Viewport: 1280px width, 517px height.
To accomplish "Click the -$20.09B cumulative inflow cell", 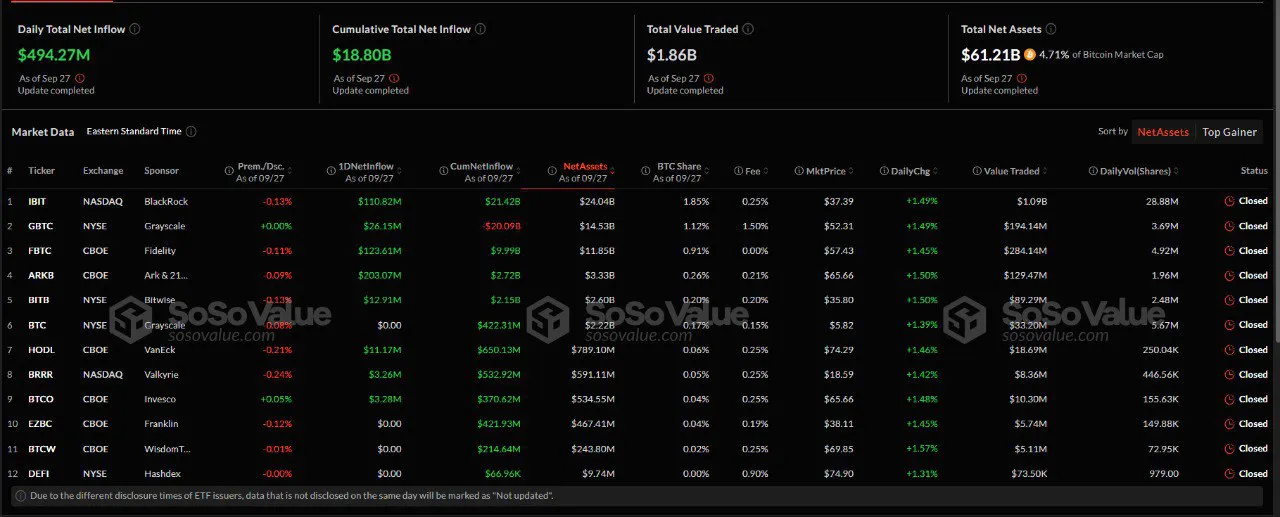I will [x=500, y=226].
